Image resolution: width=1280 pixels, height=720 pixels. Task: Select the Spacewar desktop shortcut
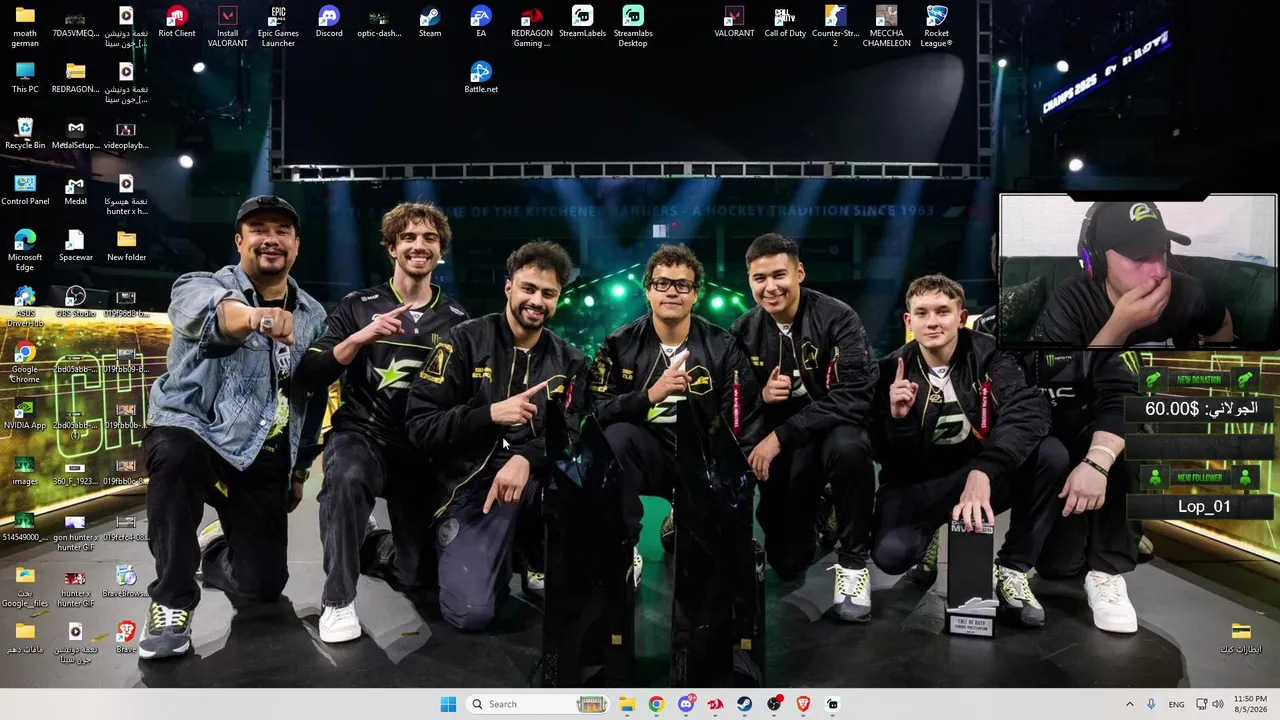(76, 247)
